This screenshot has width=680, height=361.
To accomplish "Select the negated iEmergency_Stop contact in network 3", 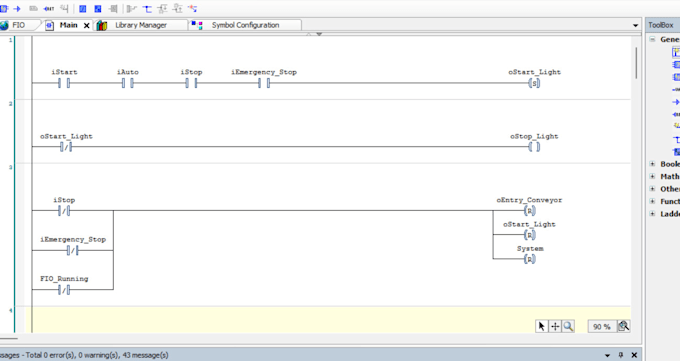I will tap(72, 250).
